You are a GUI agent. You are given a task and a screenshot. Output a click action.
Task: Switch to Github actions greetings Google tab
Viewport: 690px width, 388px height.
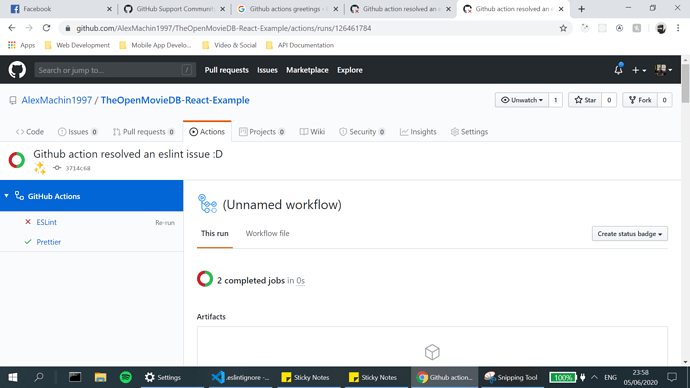tap(288, 9)
